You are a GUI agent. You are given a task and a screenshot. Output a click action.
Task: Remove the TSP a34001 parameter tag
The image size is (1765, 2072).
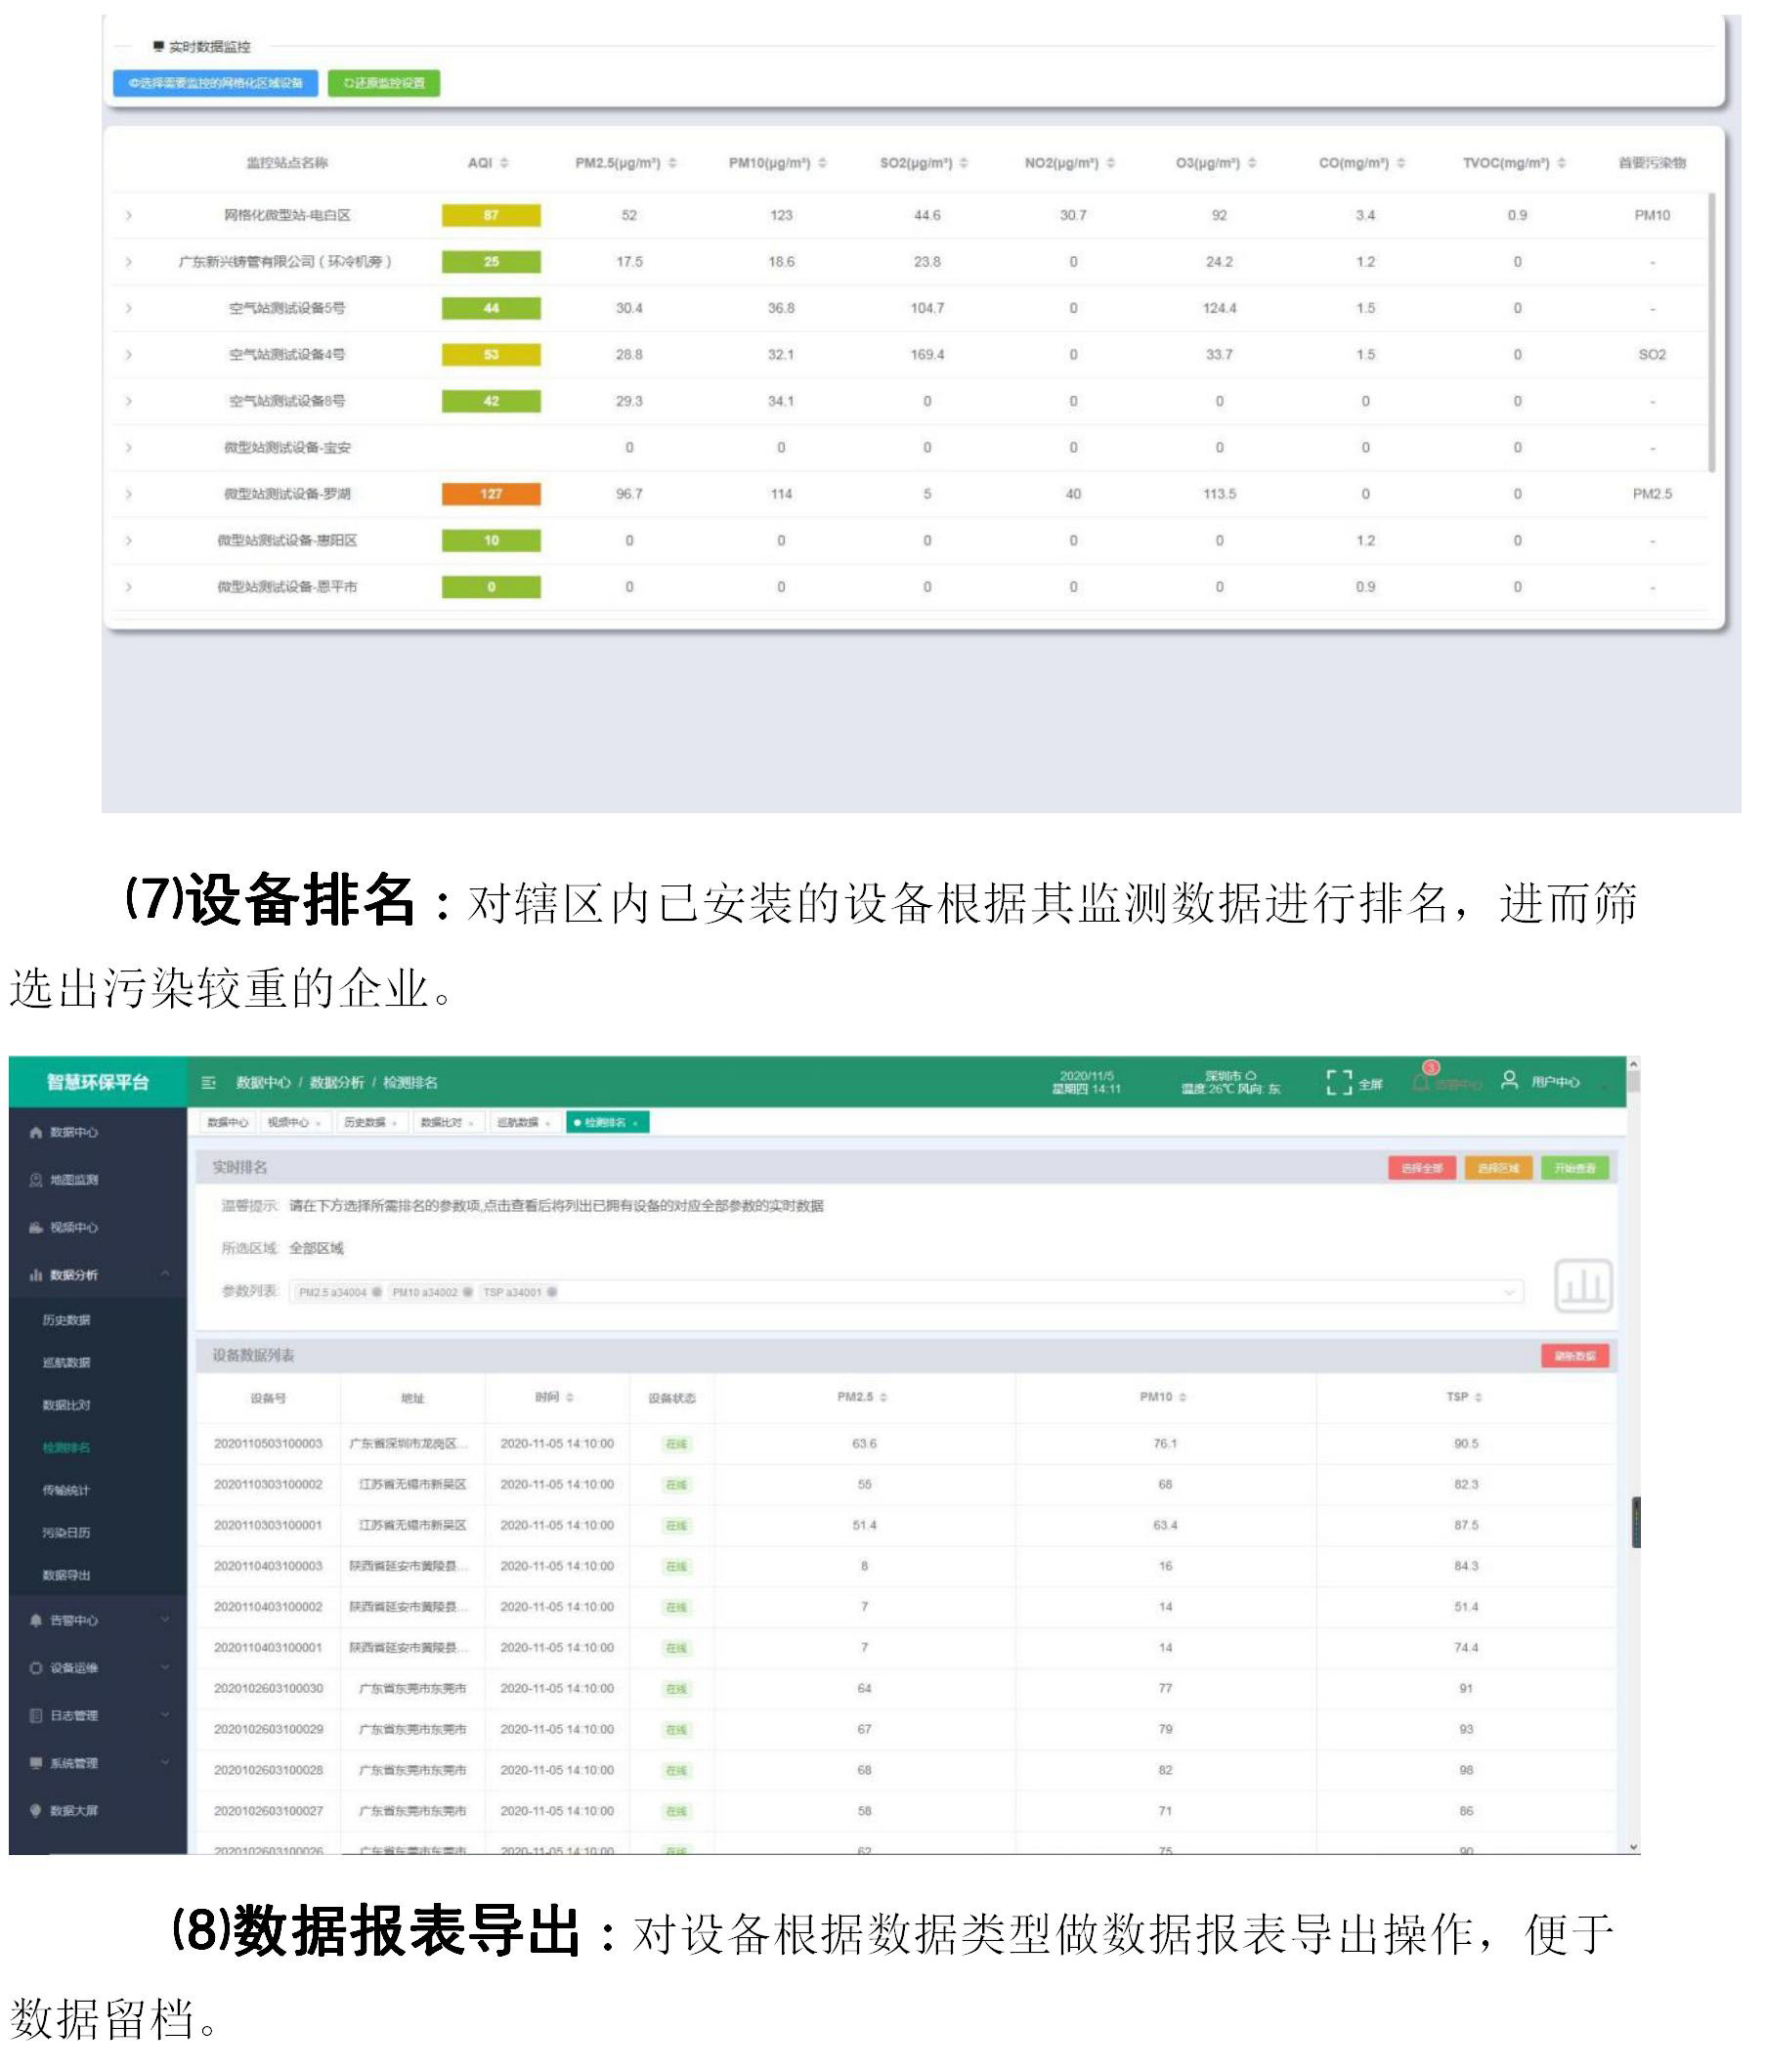[552, 1292]
